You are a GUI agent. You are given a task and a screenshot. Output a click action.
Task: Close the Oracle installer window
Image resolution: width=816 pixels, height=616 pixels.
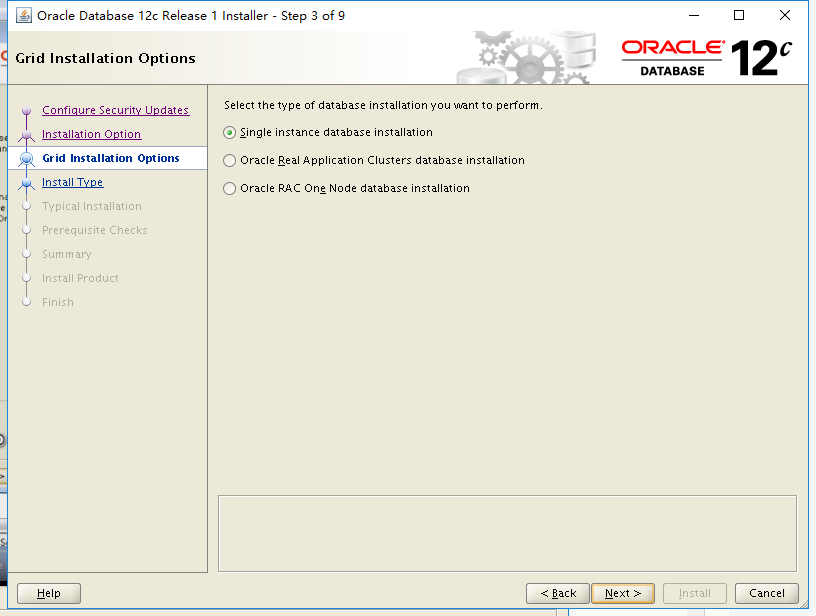tap(785, 16)
